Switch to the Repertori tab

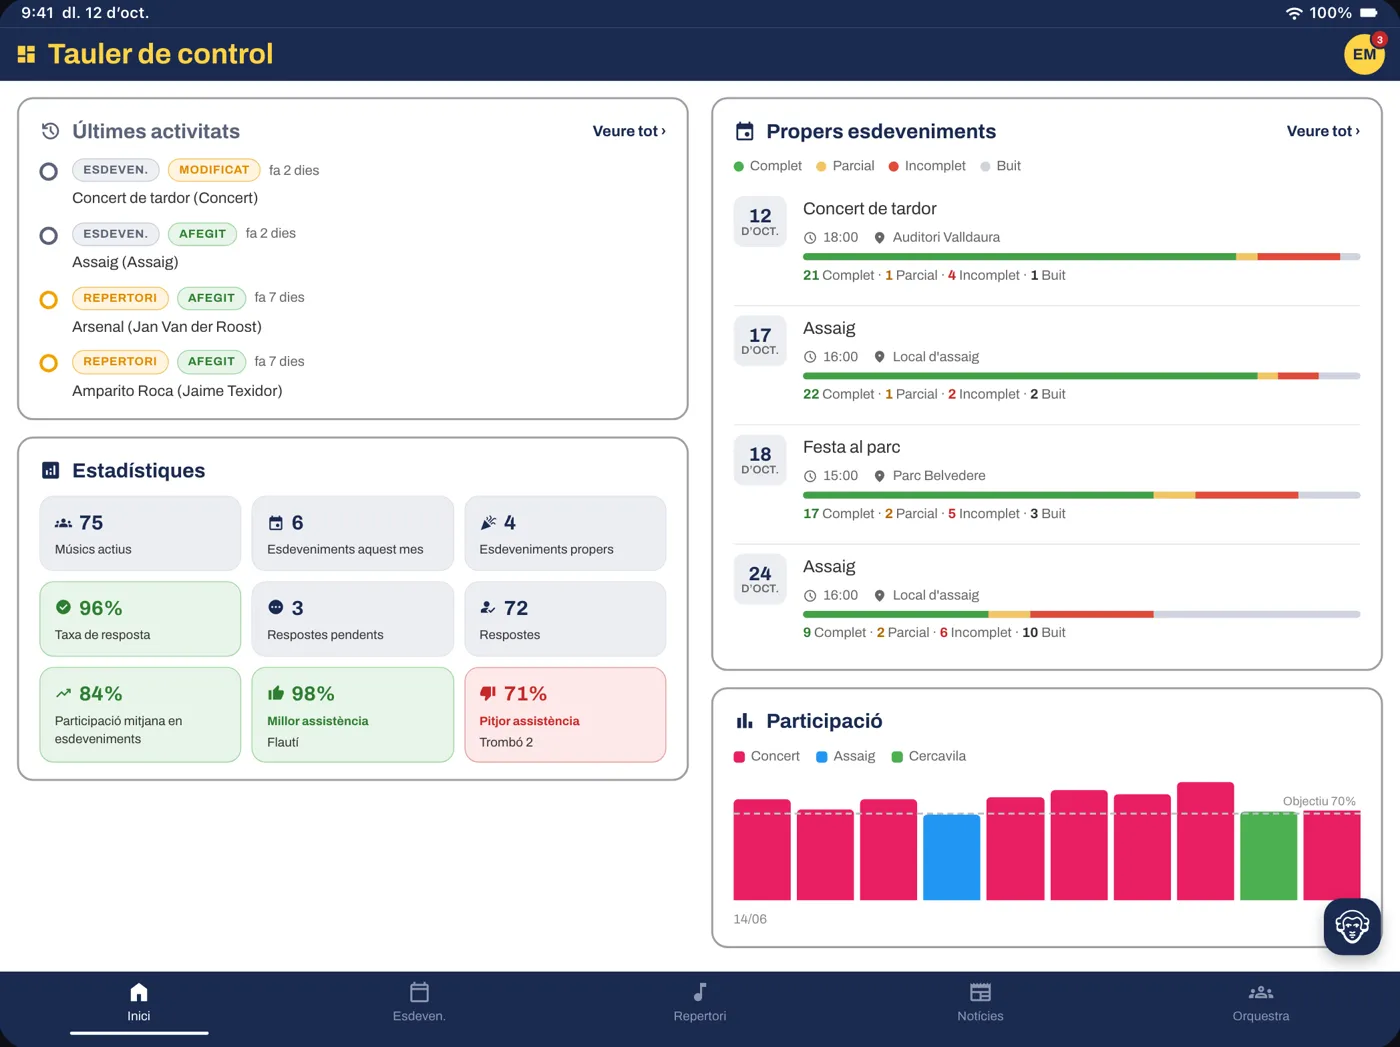(700, 1002)
